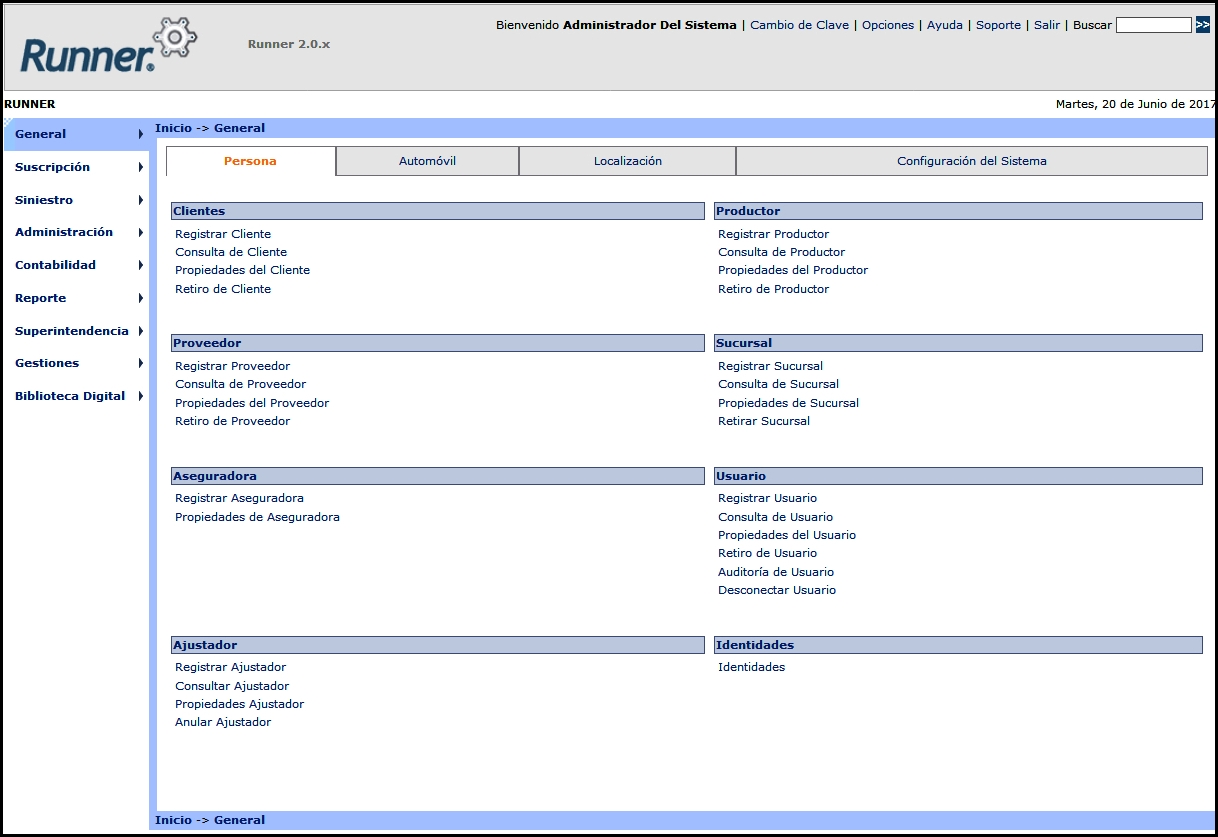Expand the Reporte menu arrow

pyautogui.click(x=141, y=298)
